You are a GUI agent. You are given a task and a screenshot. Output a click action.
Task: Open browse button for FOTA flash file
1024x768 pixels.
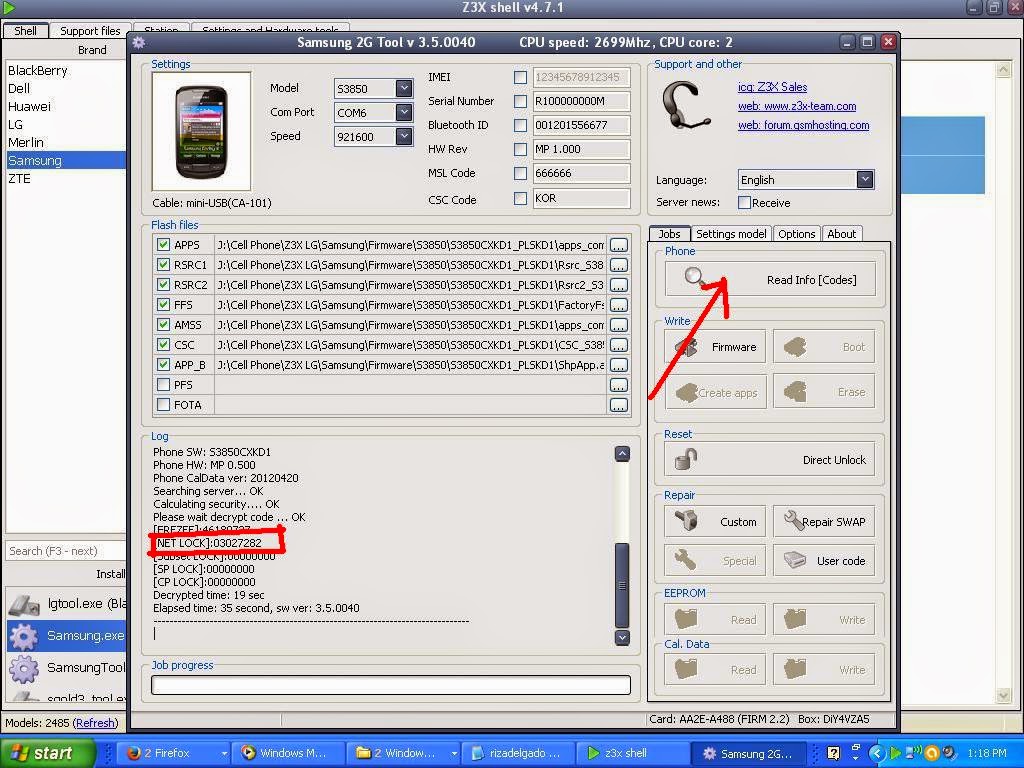(x=618, y=405)
